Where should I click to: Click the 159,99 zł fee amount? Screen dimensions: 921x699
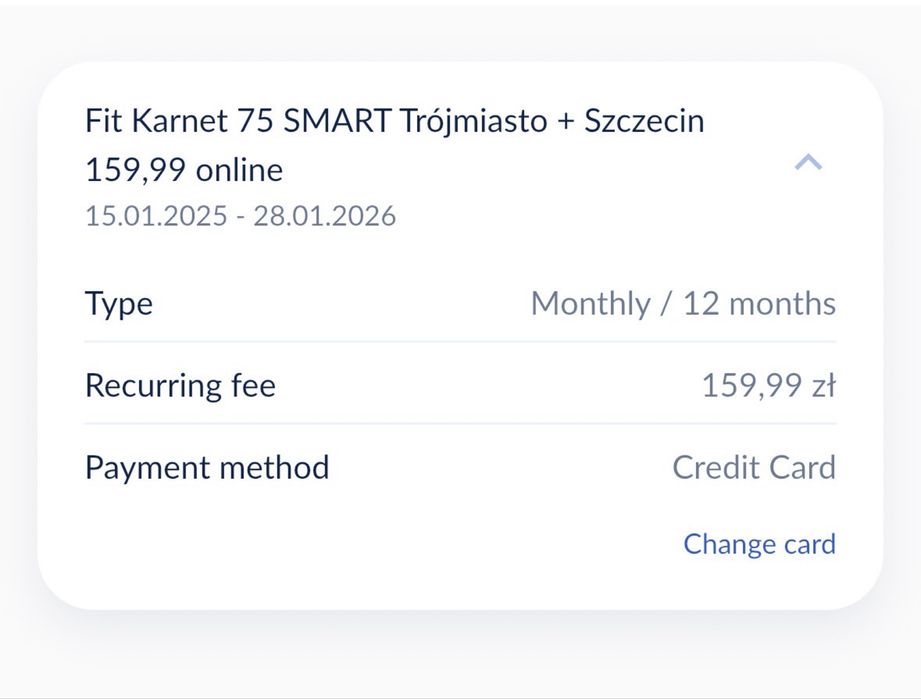pos(768,385)
